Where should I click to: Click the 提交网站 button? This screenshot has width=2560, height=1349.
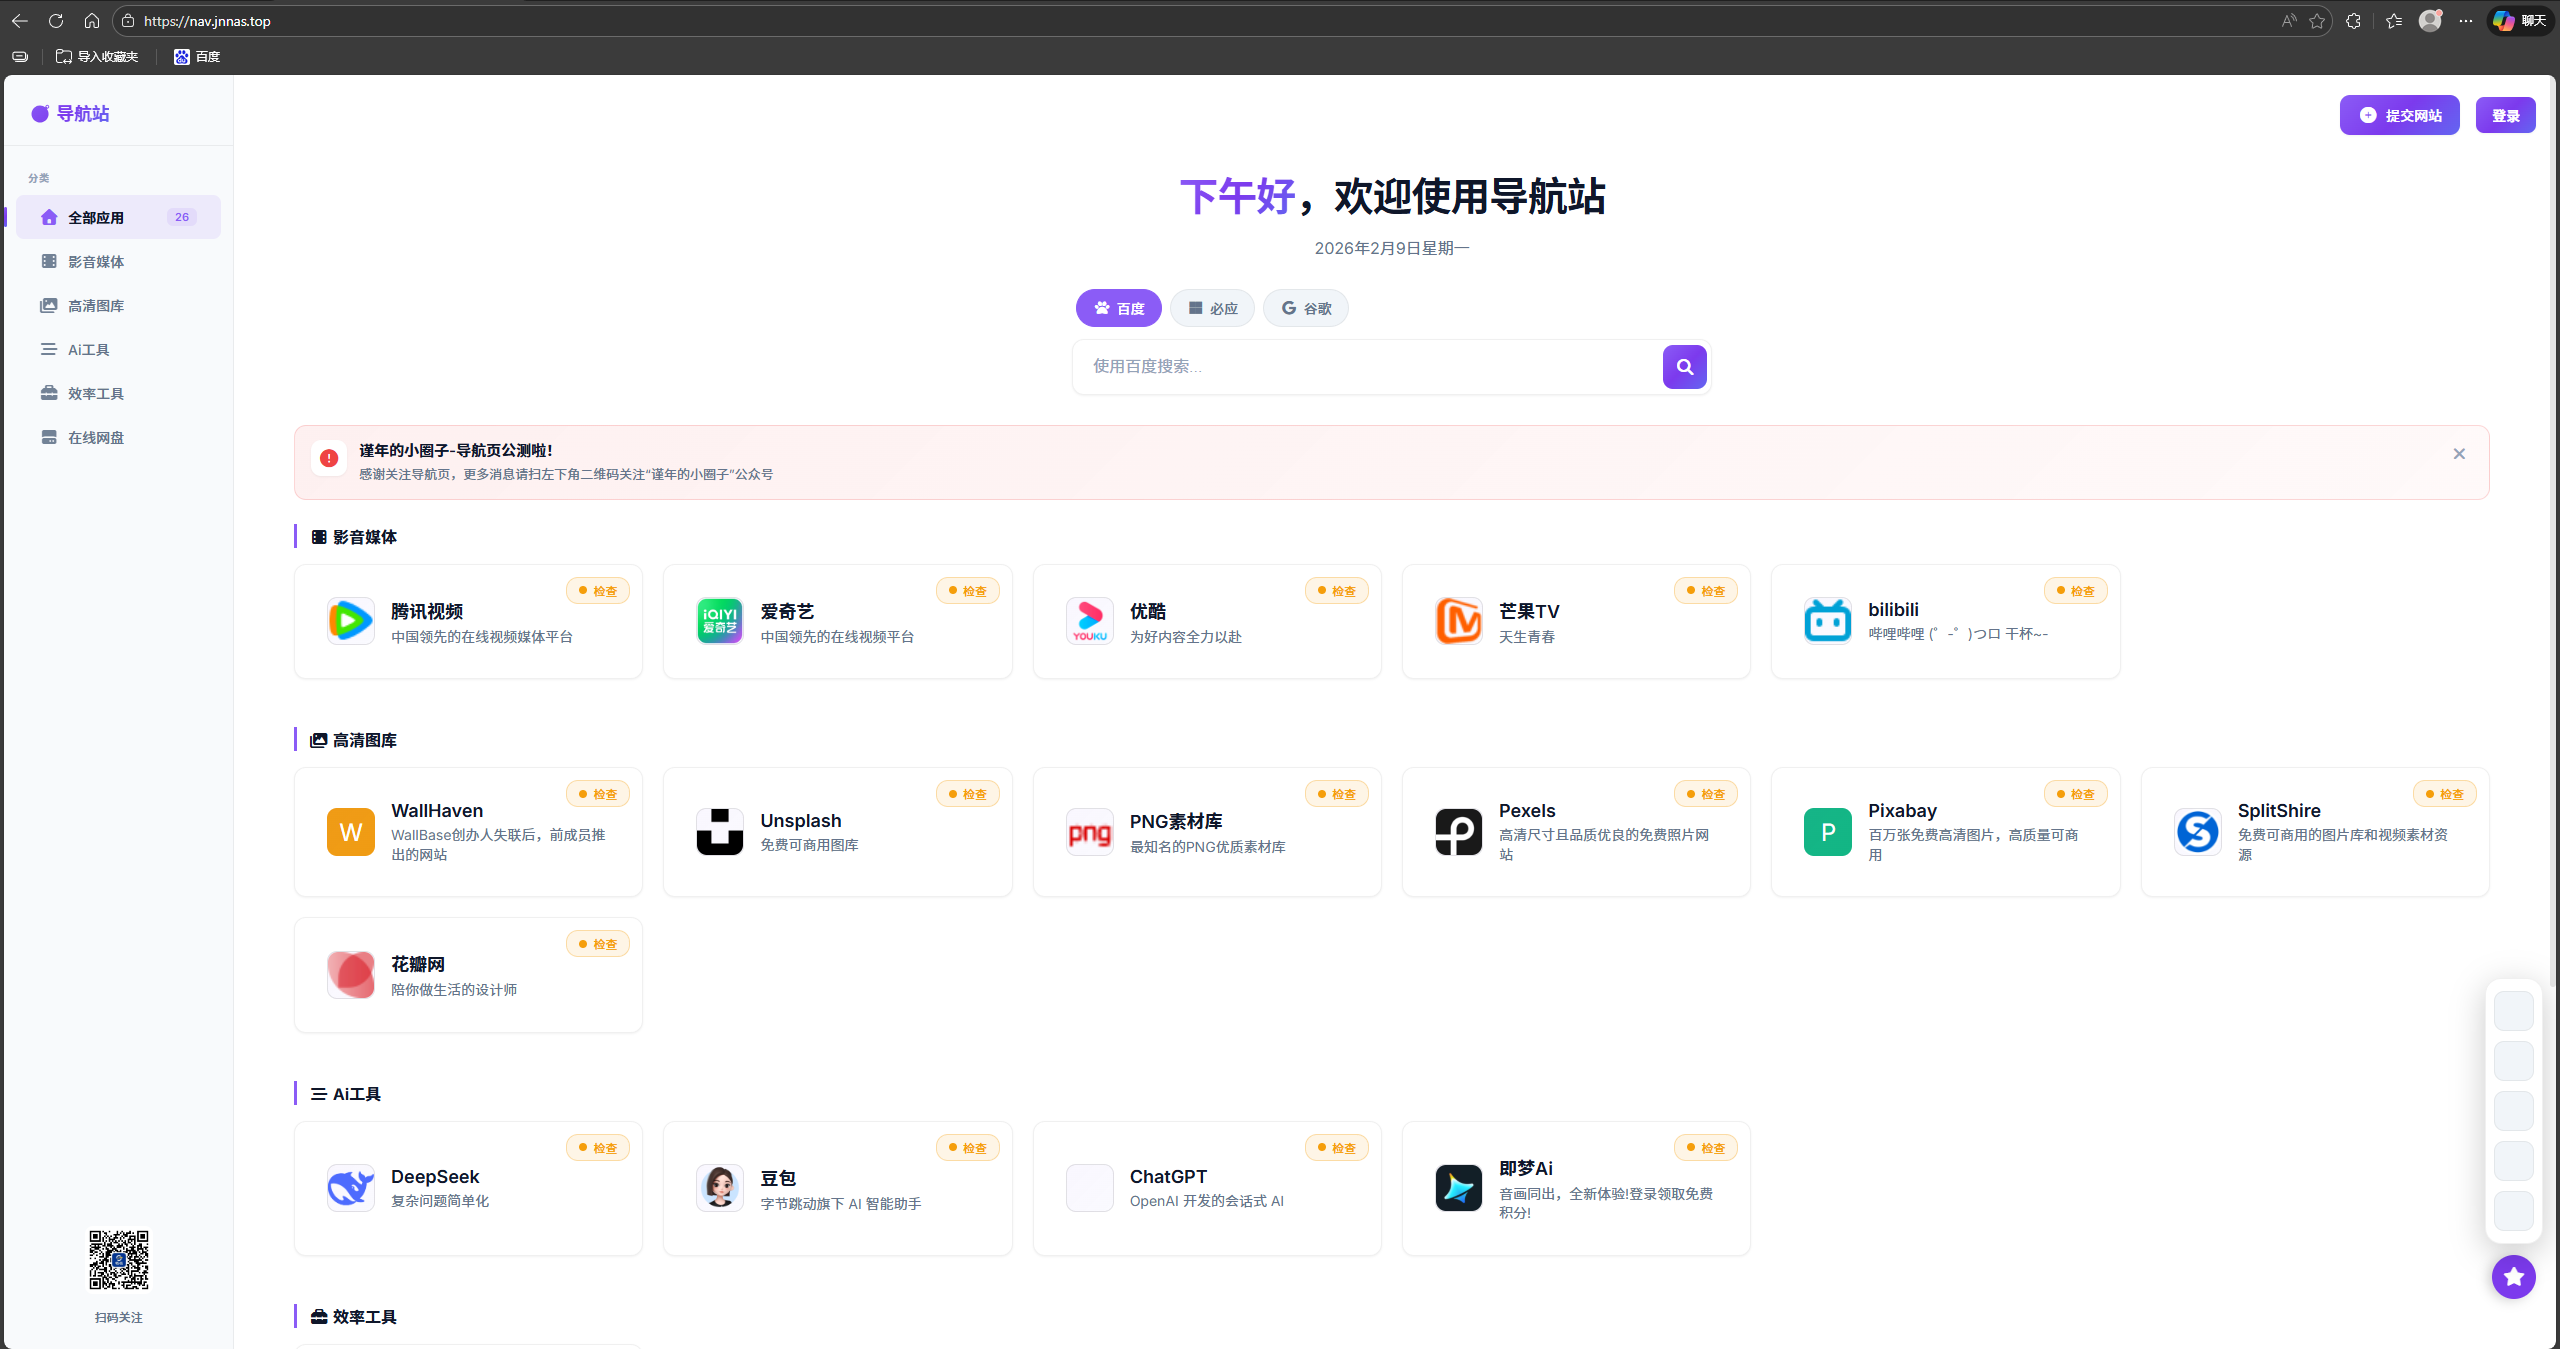(x=2399, y=116)
